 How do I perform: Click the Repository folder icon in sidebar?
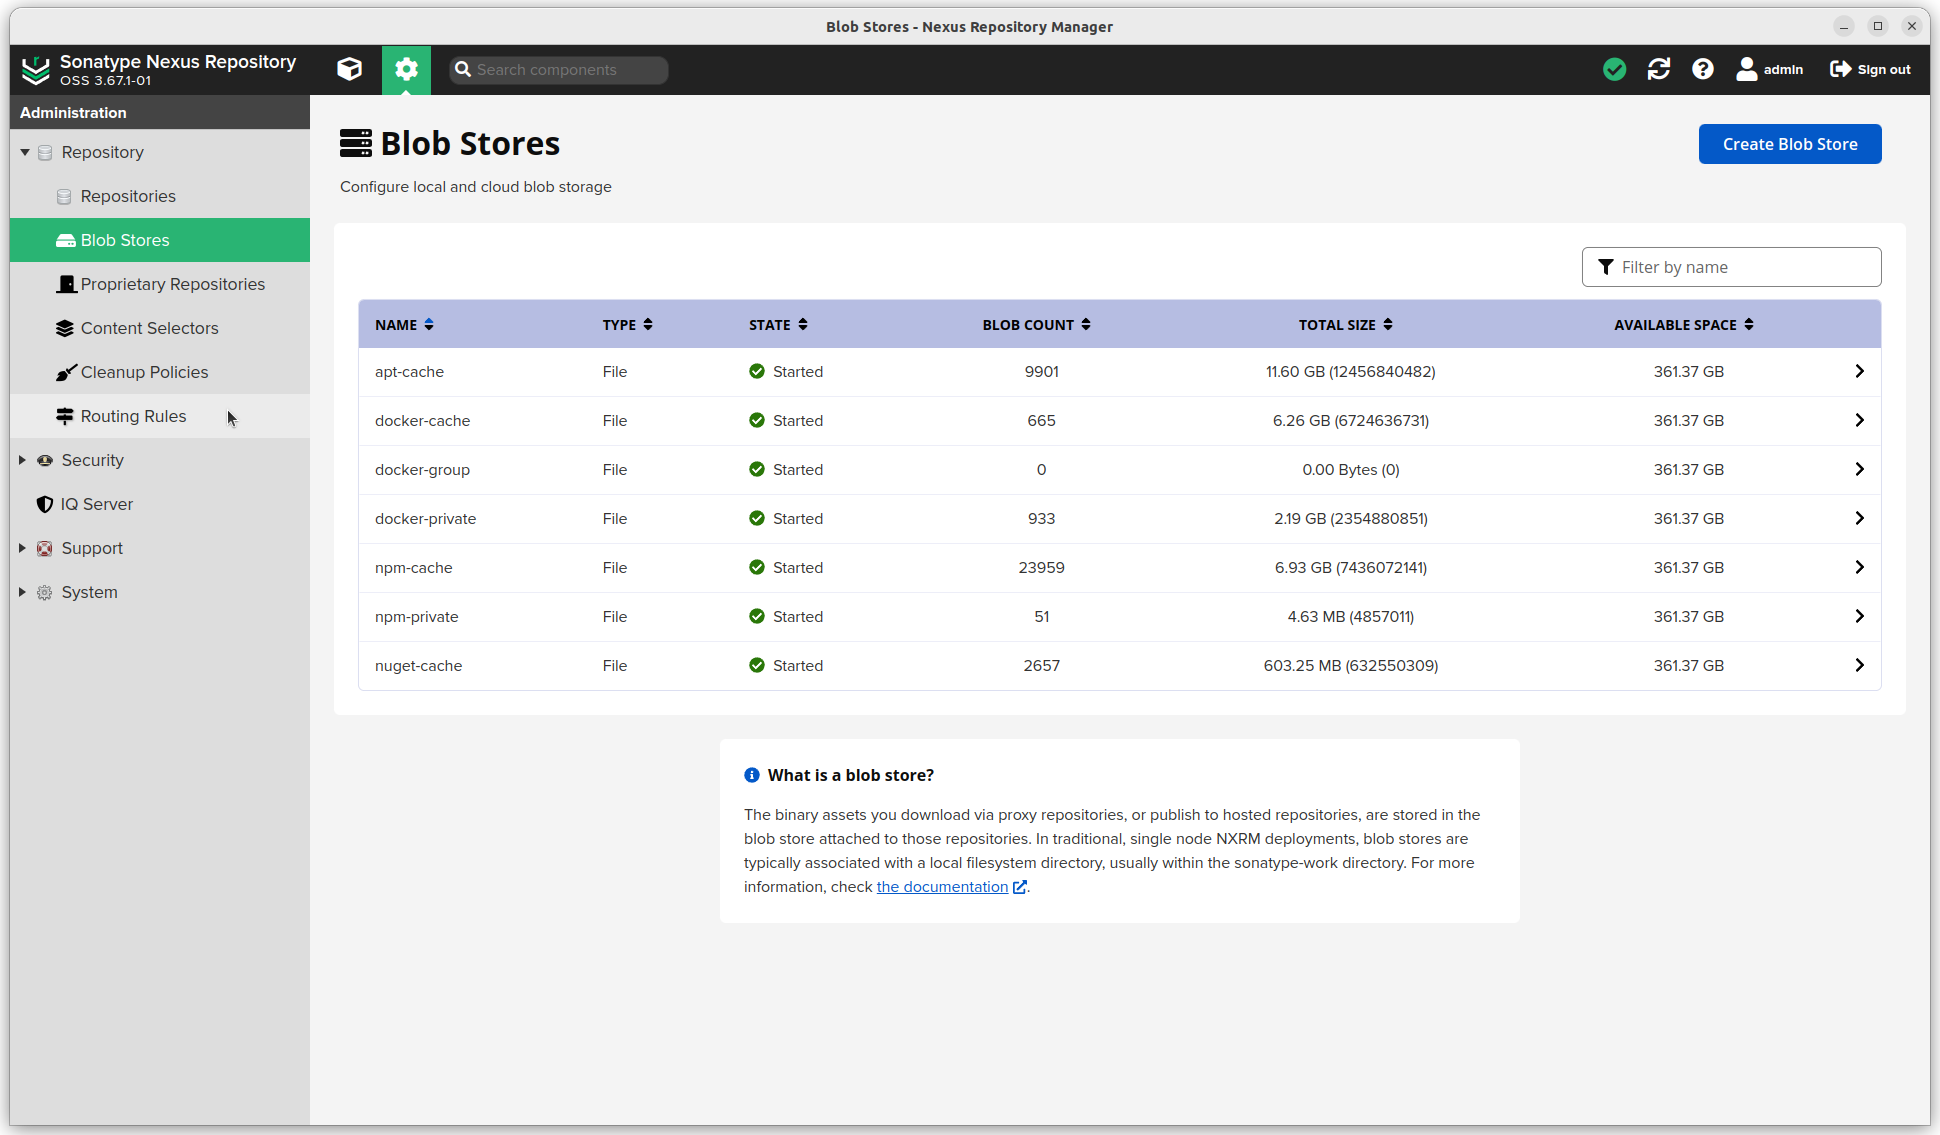pos(45,152)
